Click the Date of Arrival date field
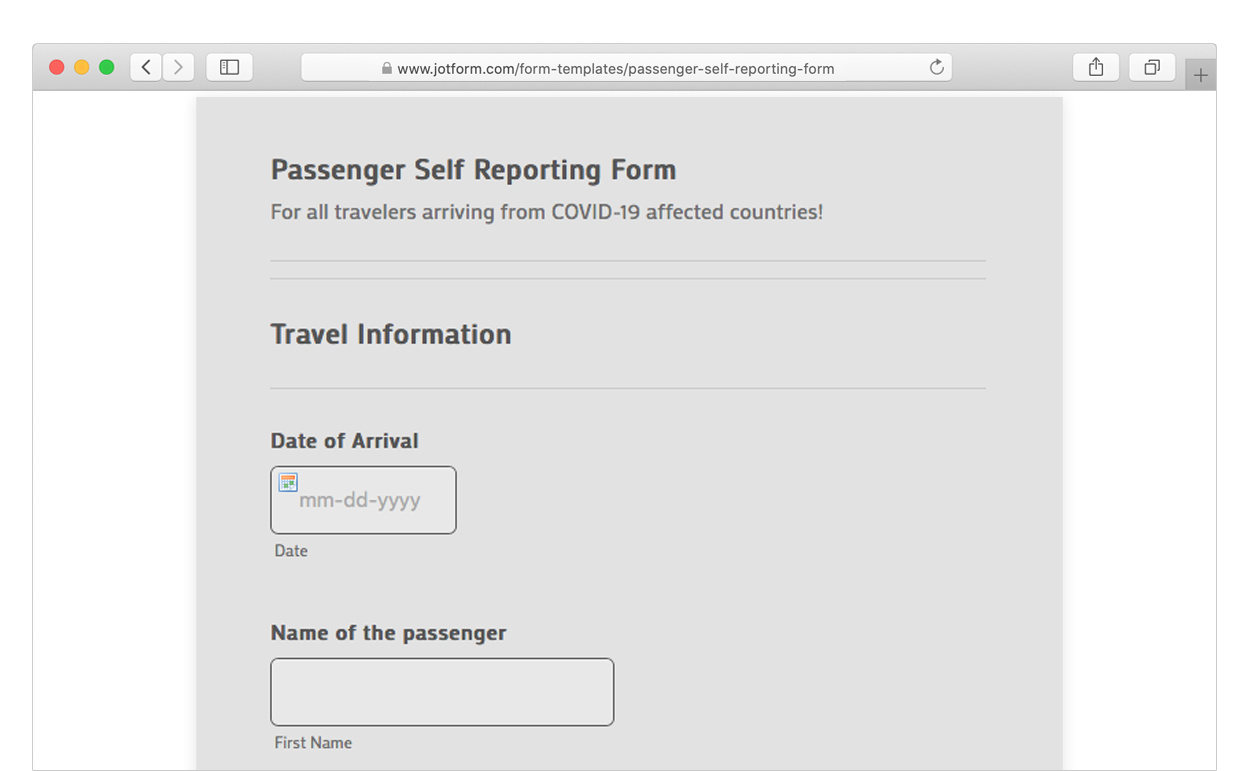This screenshot has width=1239, height=771. pos(370,501)
